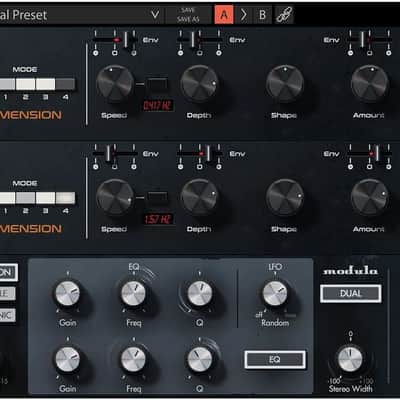
Task: Click Freq knob in the upper EQ row
Action: (x=134, y=294)
